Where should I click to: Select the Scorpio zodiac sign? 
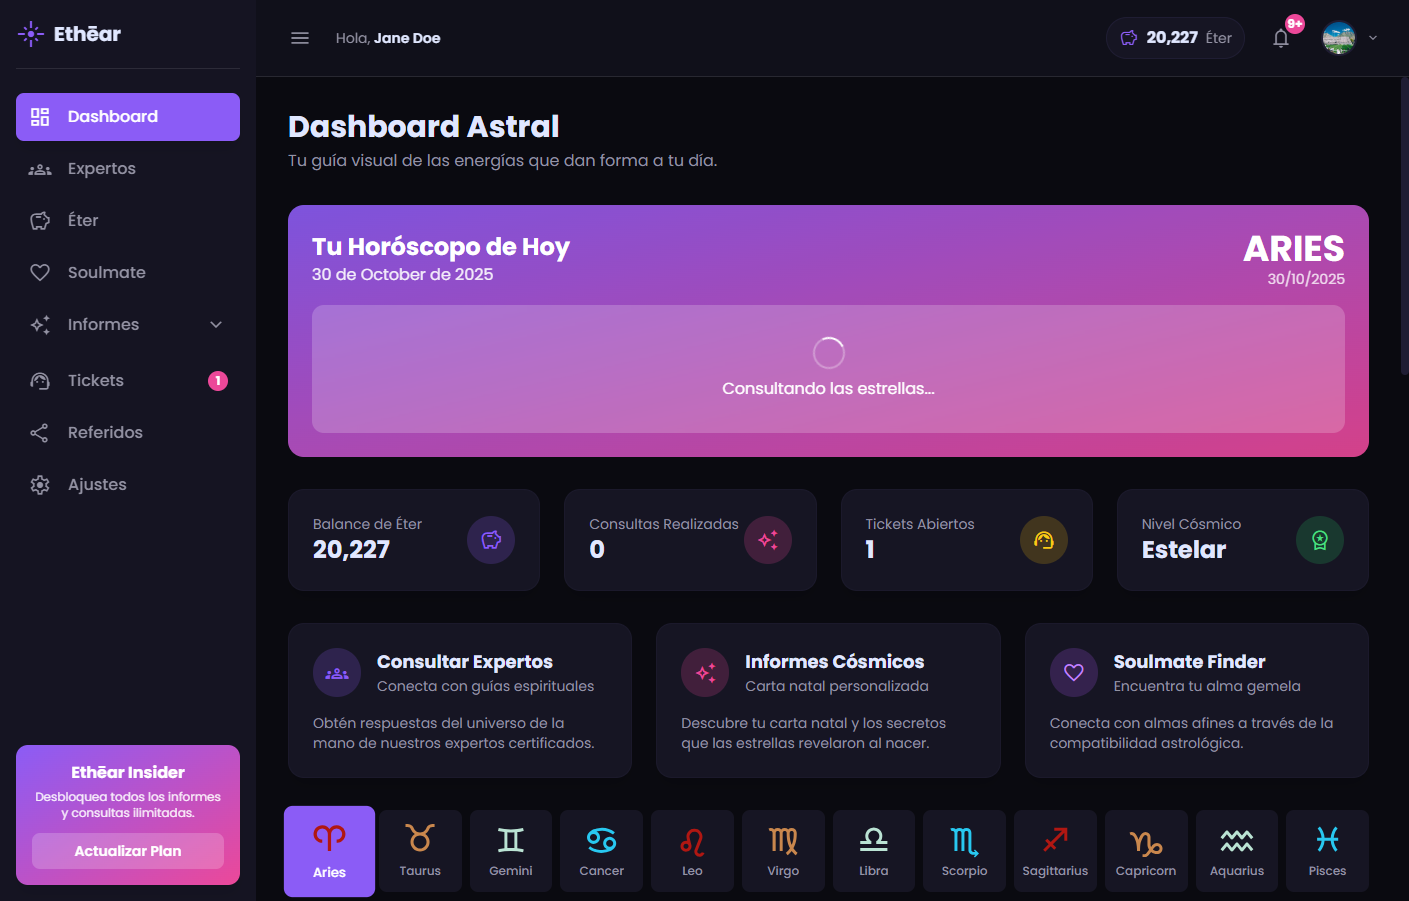coord(964,850)
